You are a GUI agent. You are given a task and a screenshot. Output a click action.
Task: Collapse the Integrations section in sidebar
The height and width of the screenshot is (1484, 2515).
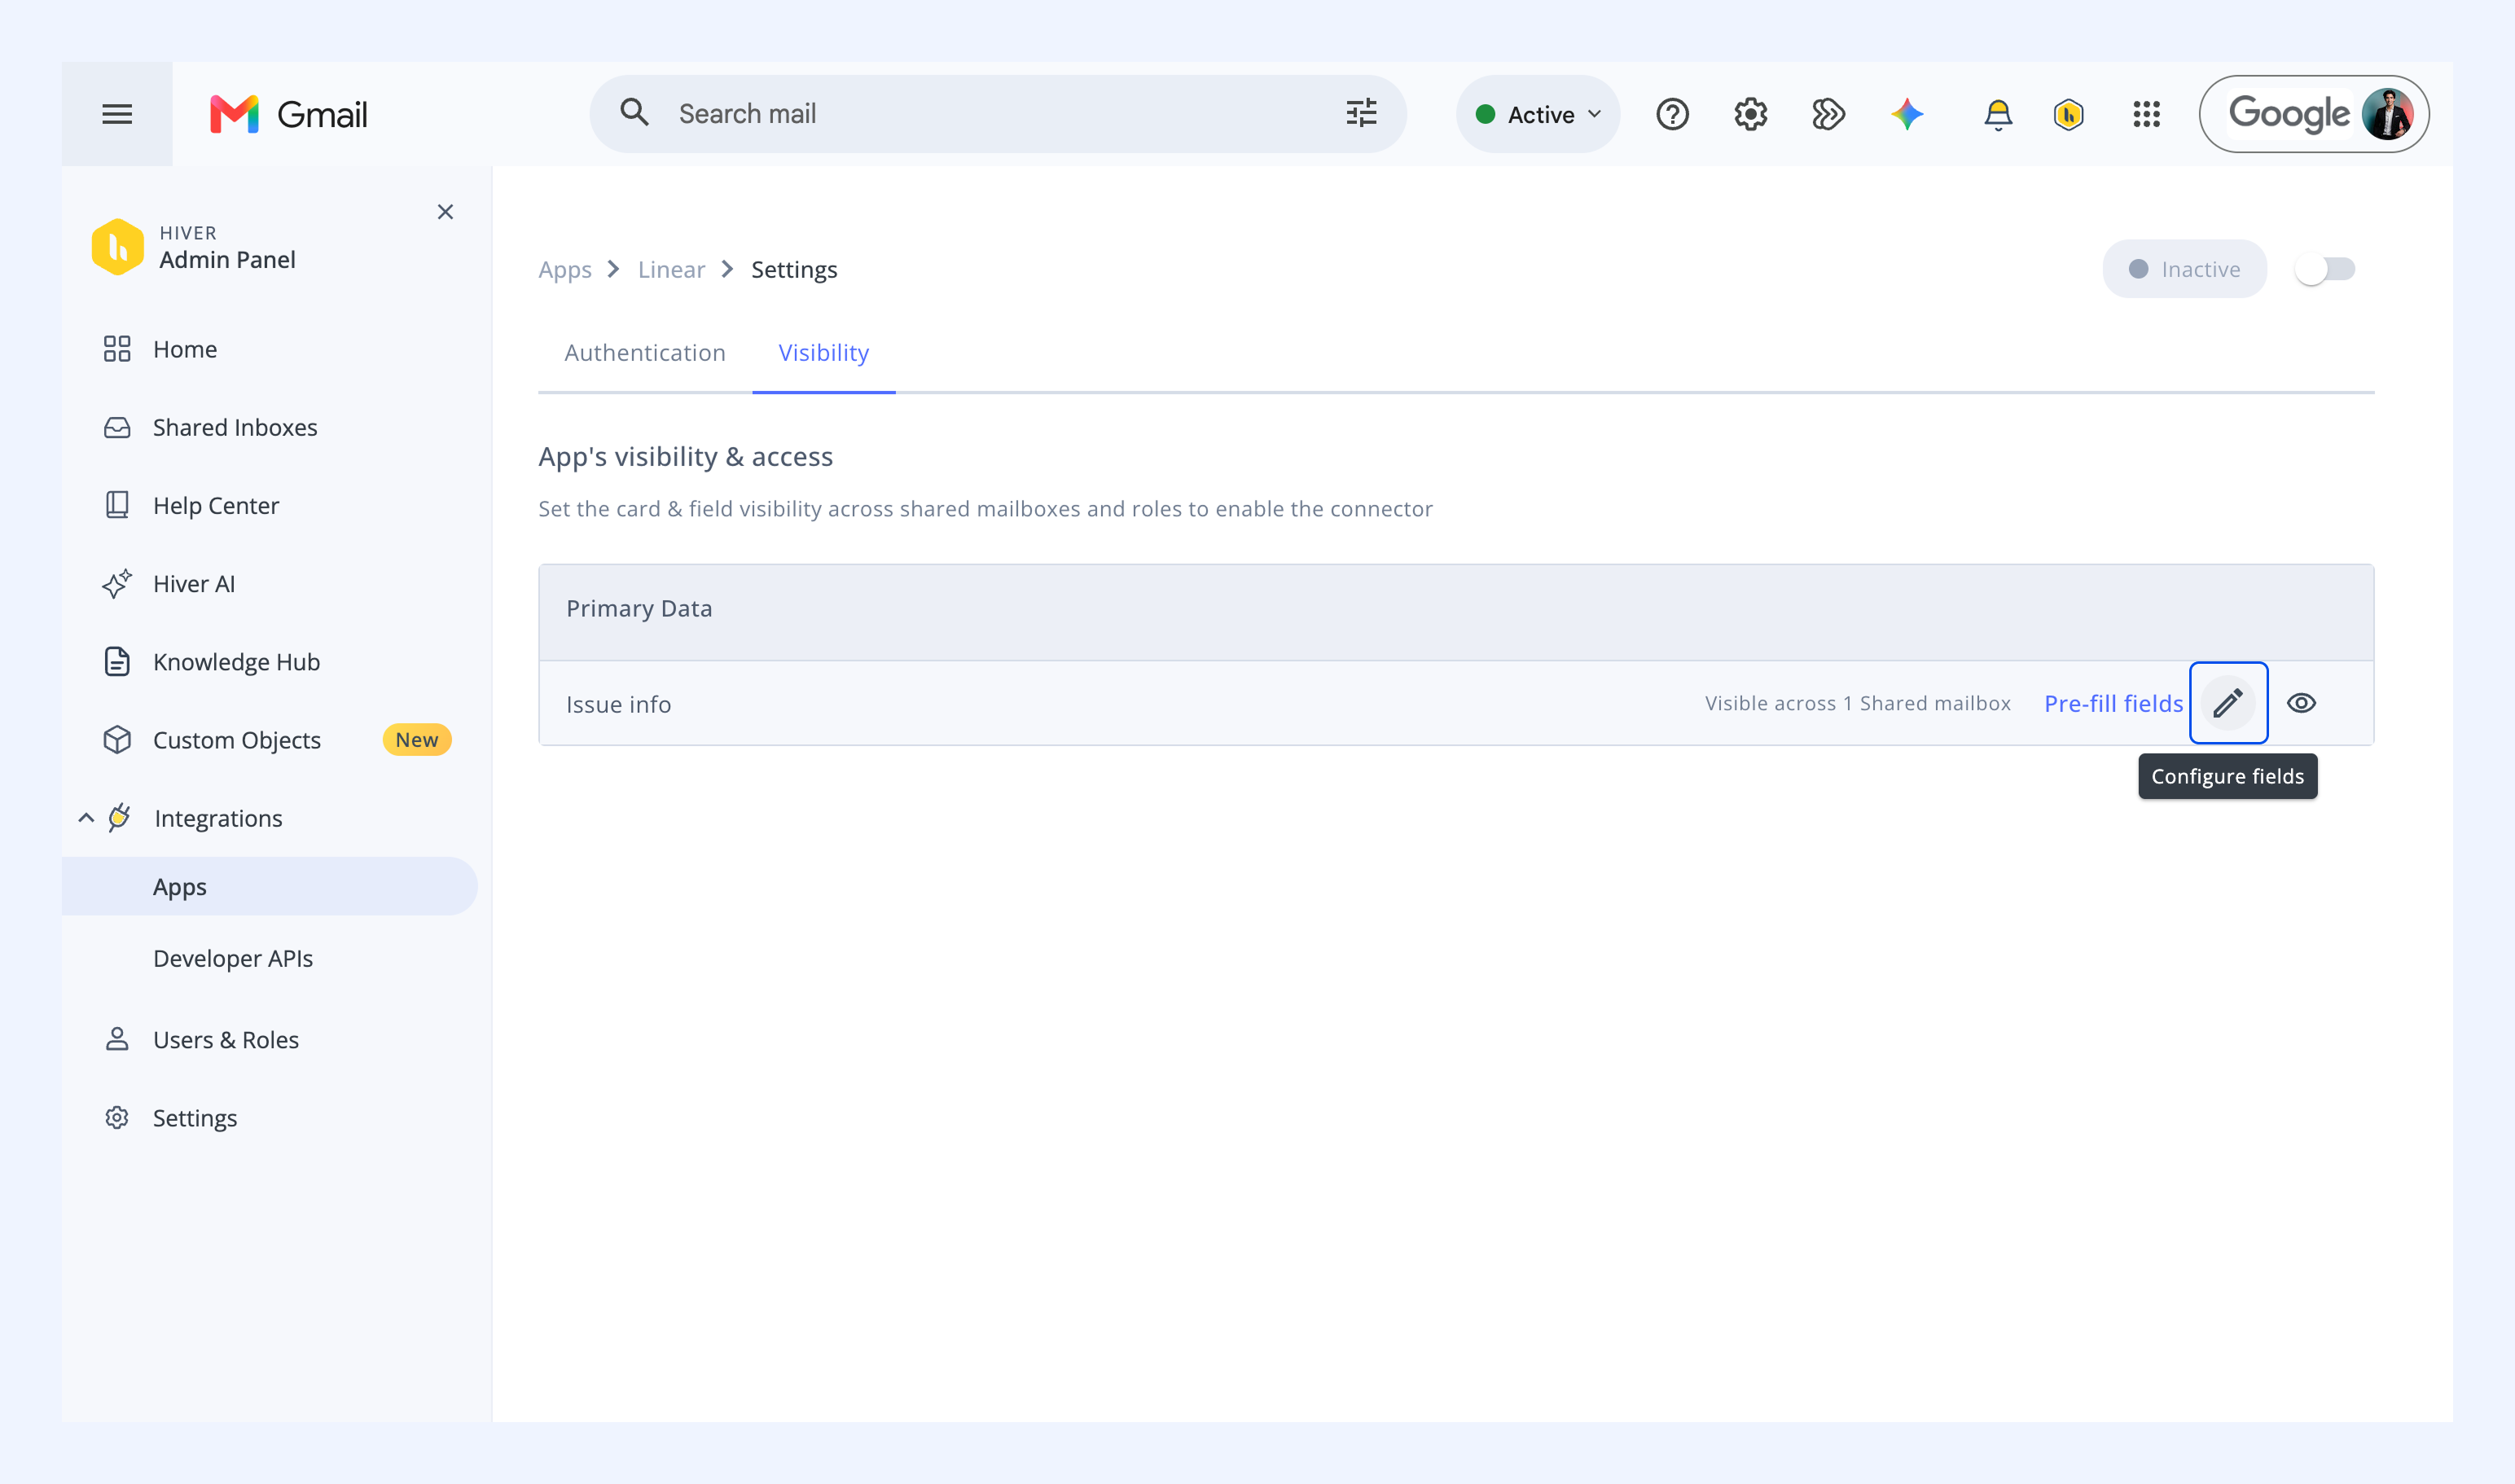tap(86, 818)
